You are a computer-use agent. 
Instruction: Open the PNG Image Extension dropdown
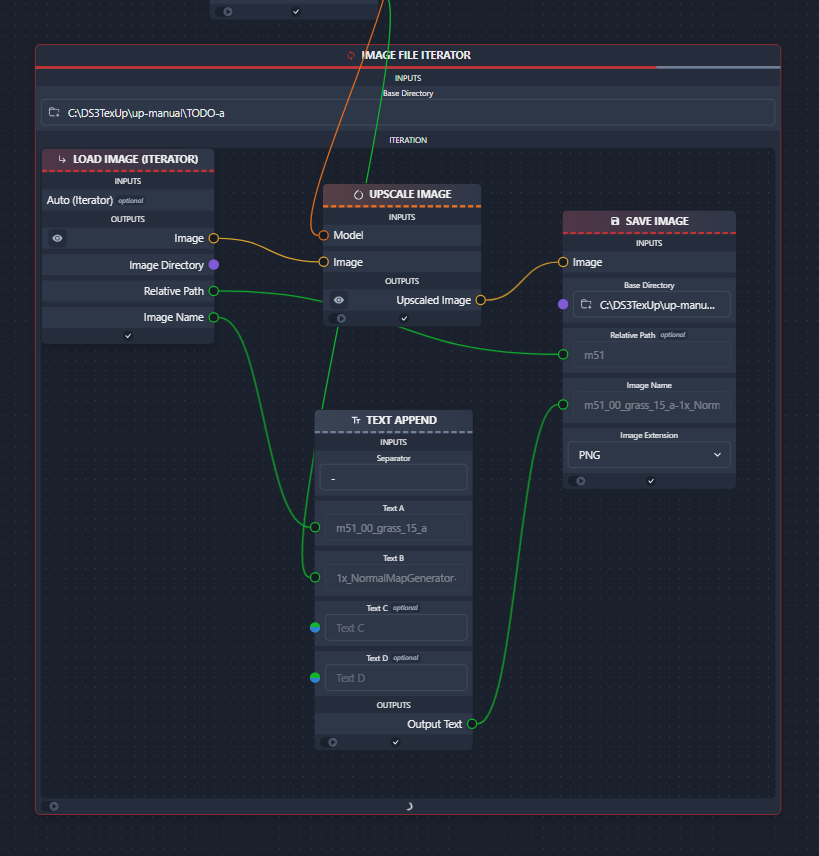[x=648, y=454]
